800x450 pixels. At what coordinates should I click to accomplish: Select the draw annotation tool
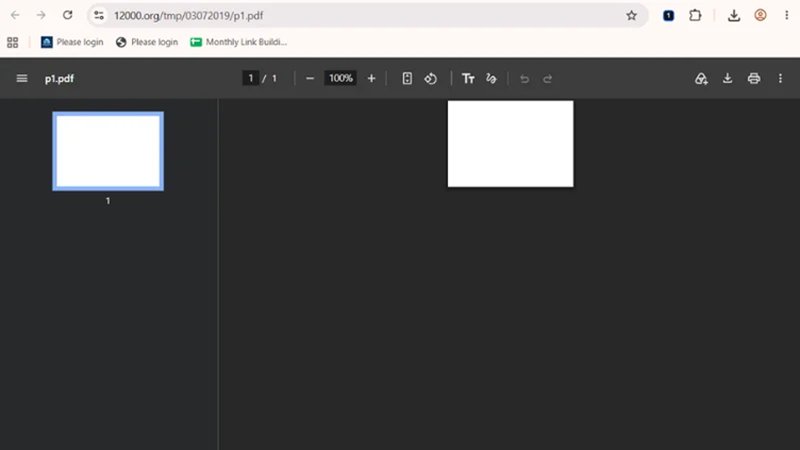491,79
